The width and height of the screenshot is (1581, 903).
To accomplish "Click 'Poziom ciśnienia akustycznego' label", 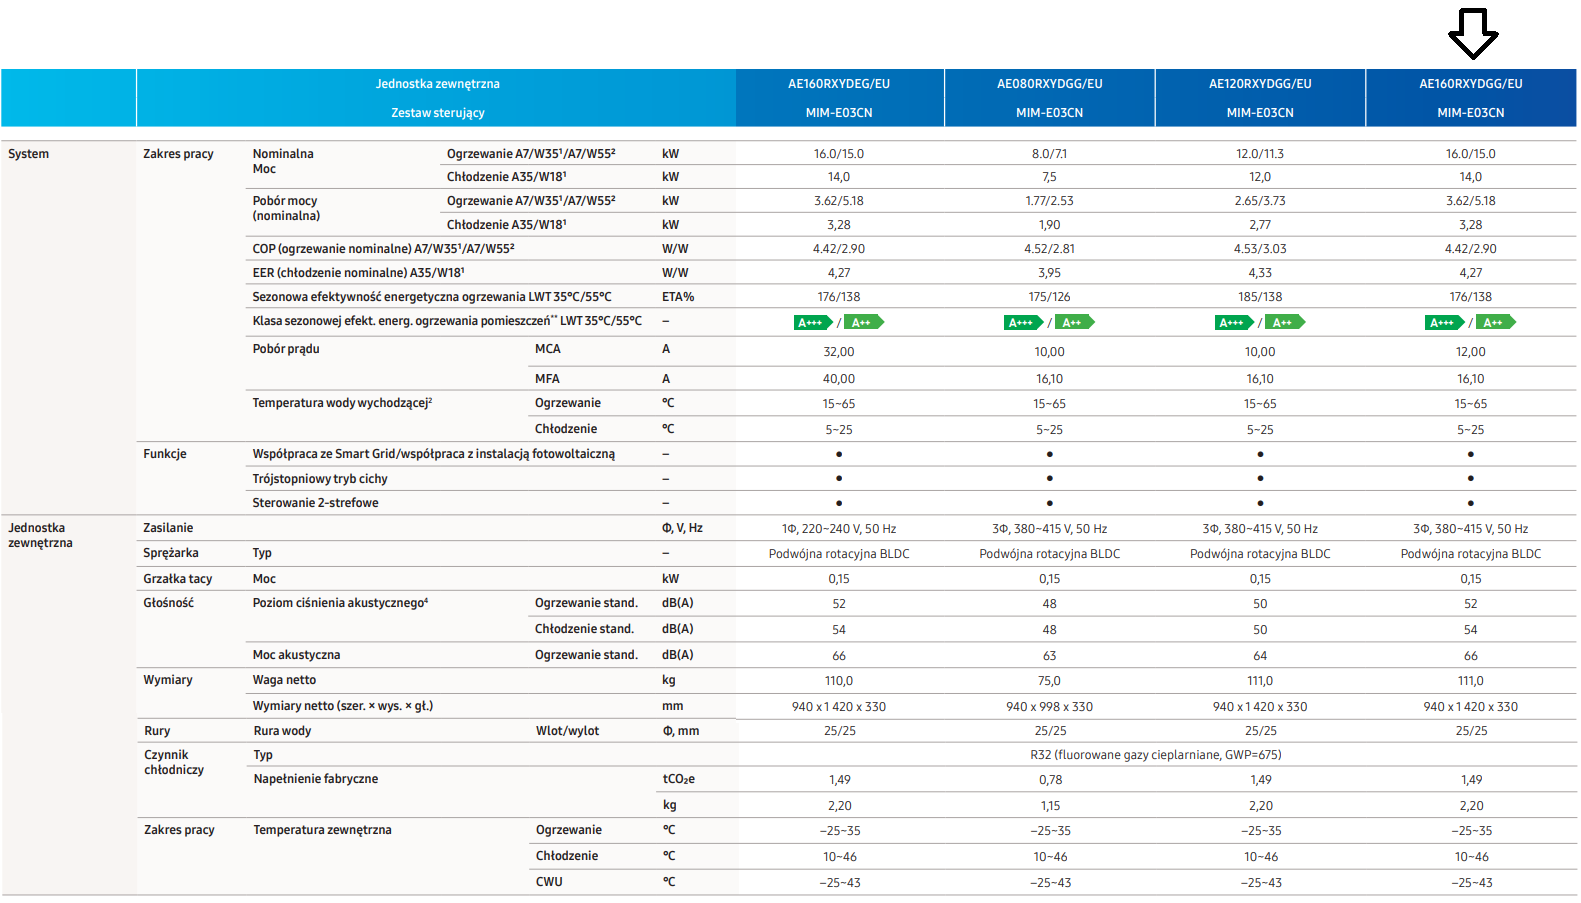I will [340, 603].
